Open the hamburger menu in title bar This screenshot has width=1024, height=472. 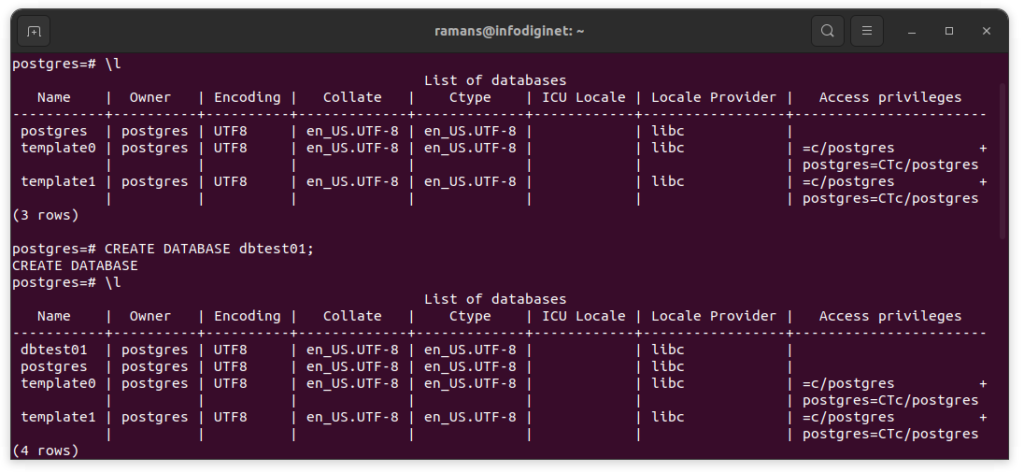click(867, 31)
